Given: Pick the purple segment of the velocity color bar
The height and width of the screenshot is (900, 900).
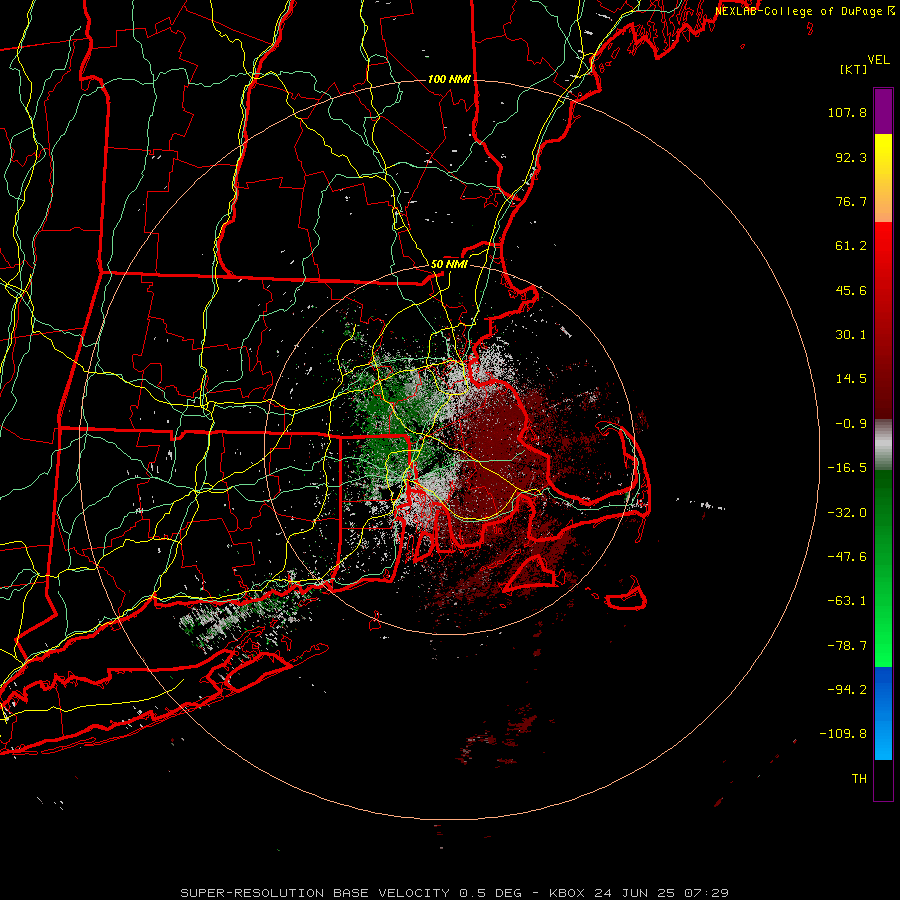Looking at the screenshot, I should 883,111.
